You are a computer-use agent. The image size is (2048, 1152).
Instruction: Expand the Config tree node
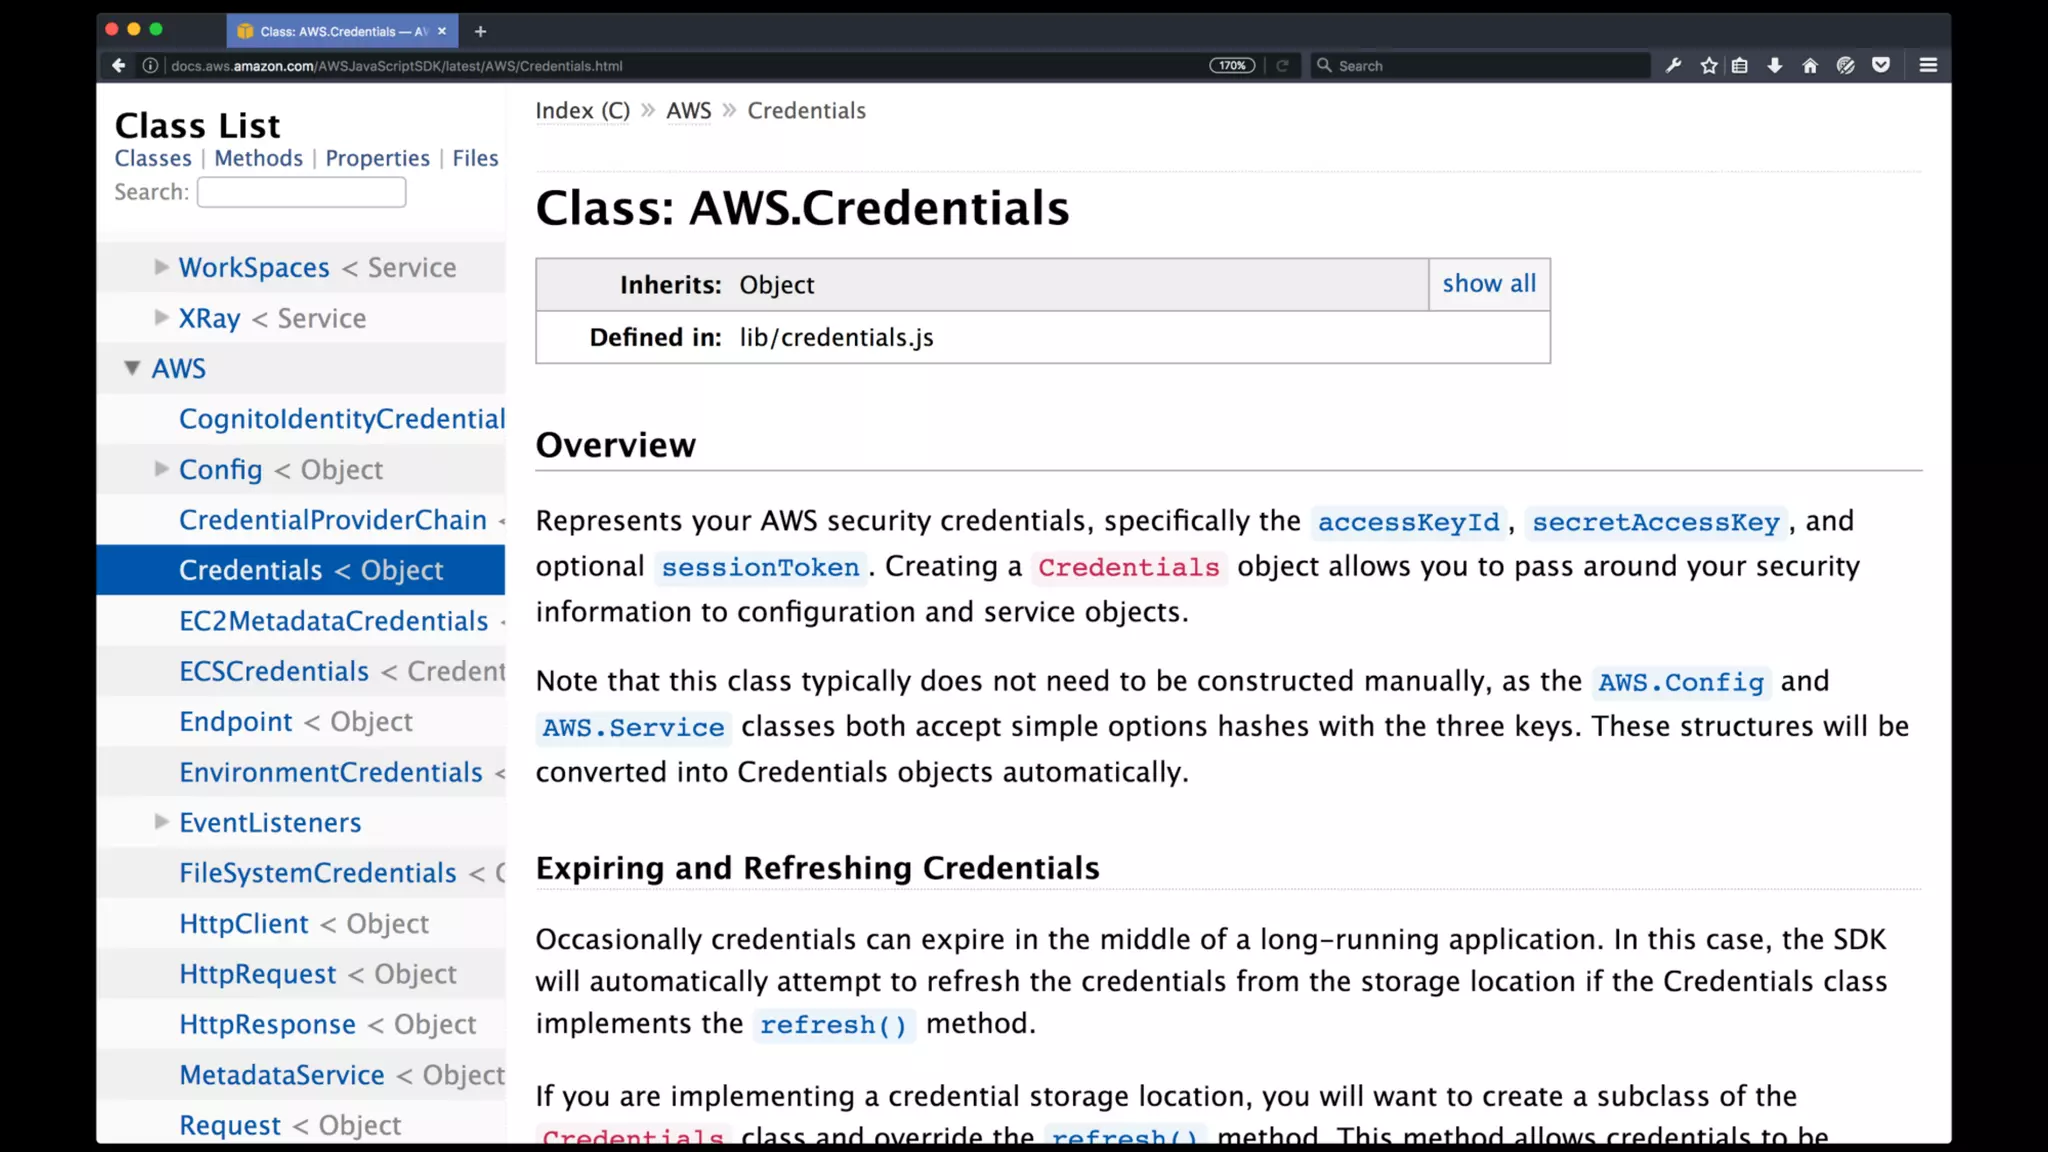pos(161,469)
